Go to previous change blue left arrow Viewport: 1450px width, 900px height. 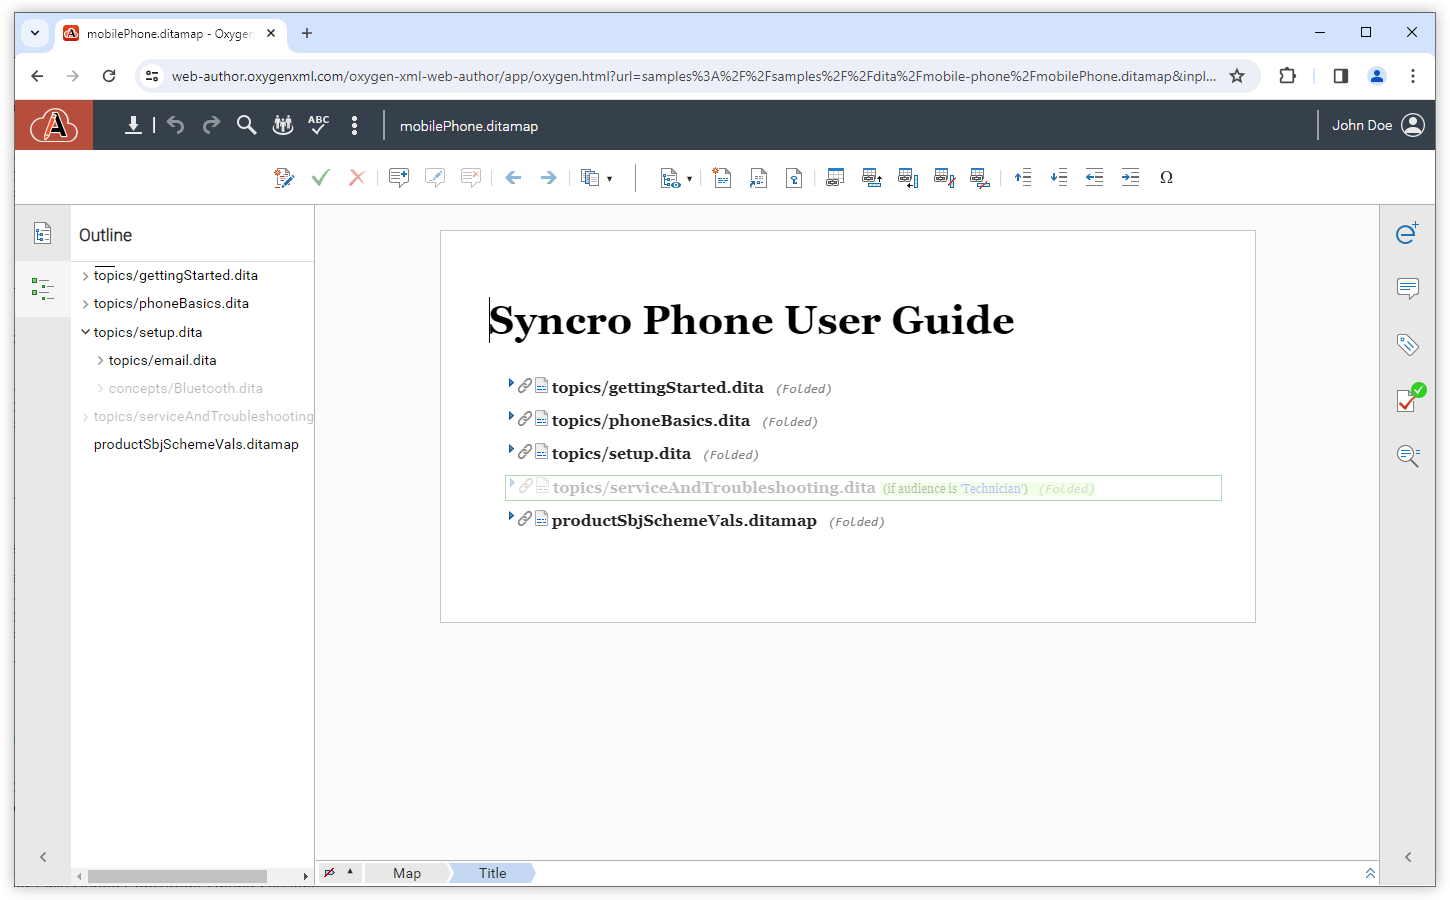513,178
